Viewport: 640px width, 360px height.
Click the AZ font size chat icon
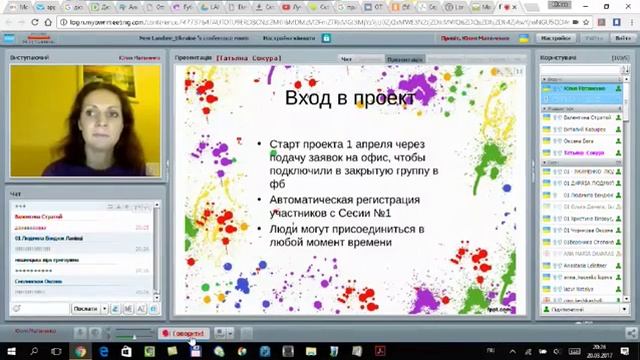pyautogui.click(x=141, y=309)
